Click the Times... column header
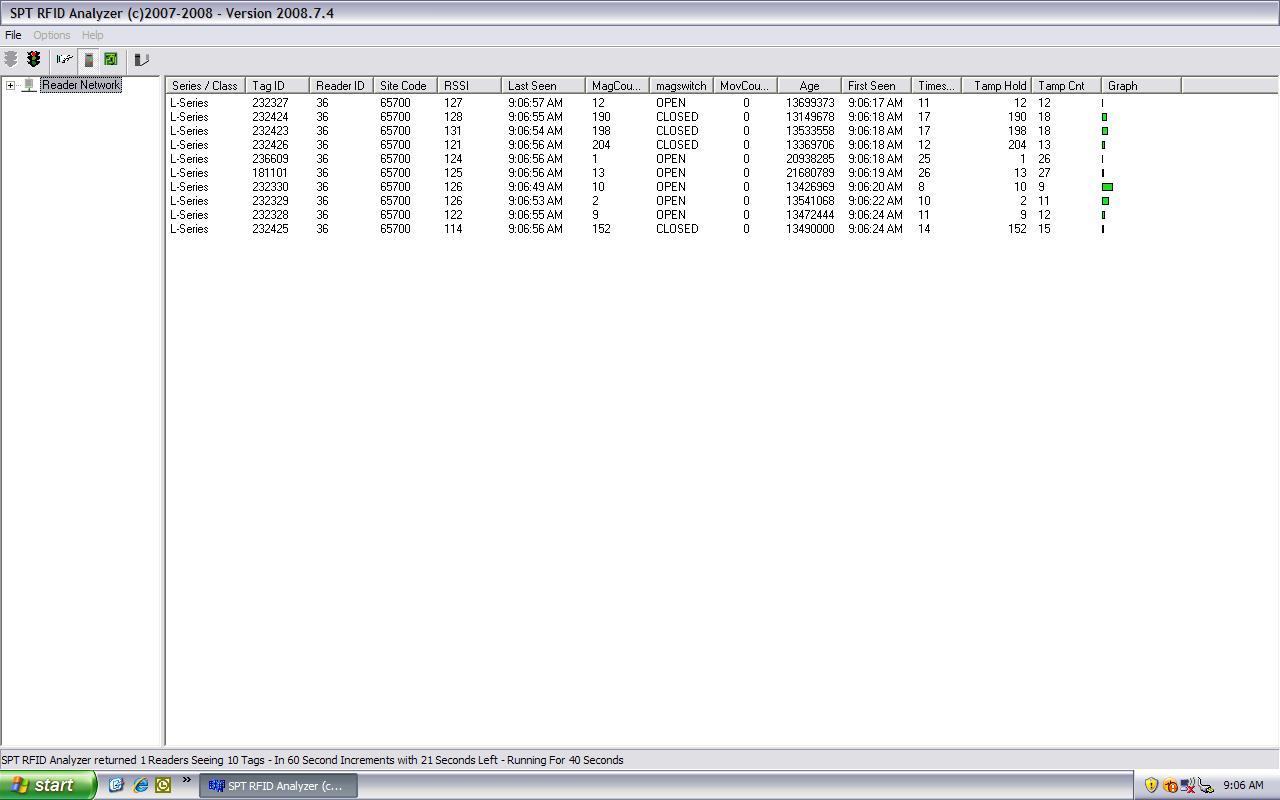Viewport: 1280px width, 800px height. (x=936, y=86)
